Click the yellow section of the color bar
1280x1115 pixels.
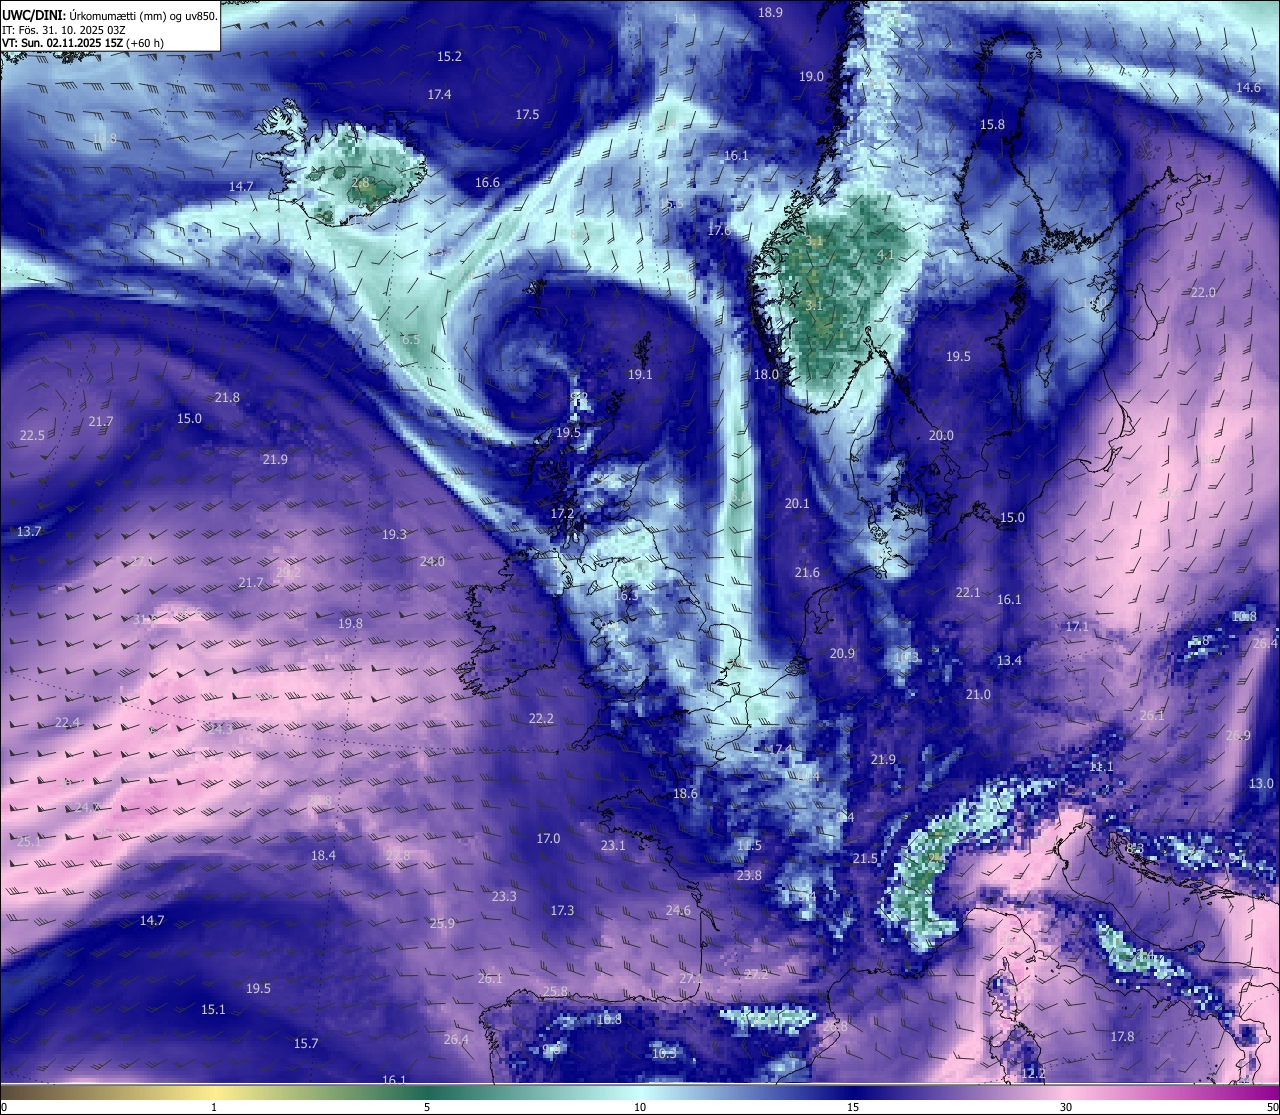[x=215, y=1091]
